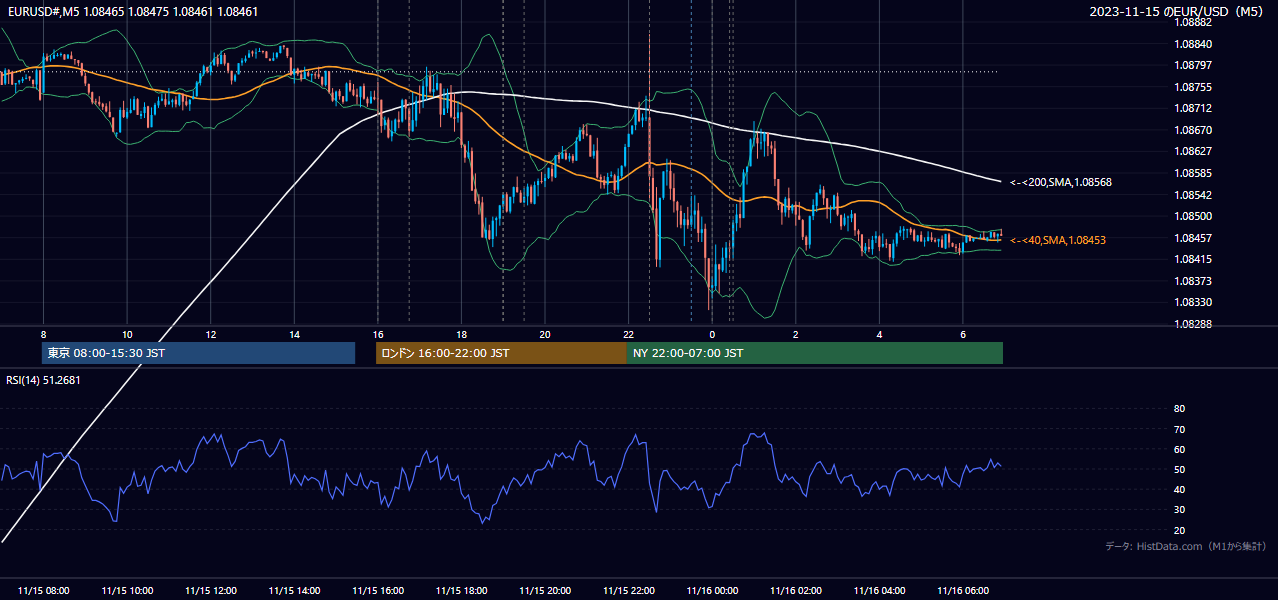Click hour tick '22' under the price chart
Viewport: 1278px width, 600px height.
(x=628, y=334)
